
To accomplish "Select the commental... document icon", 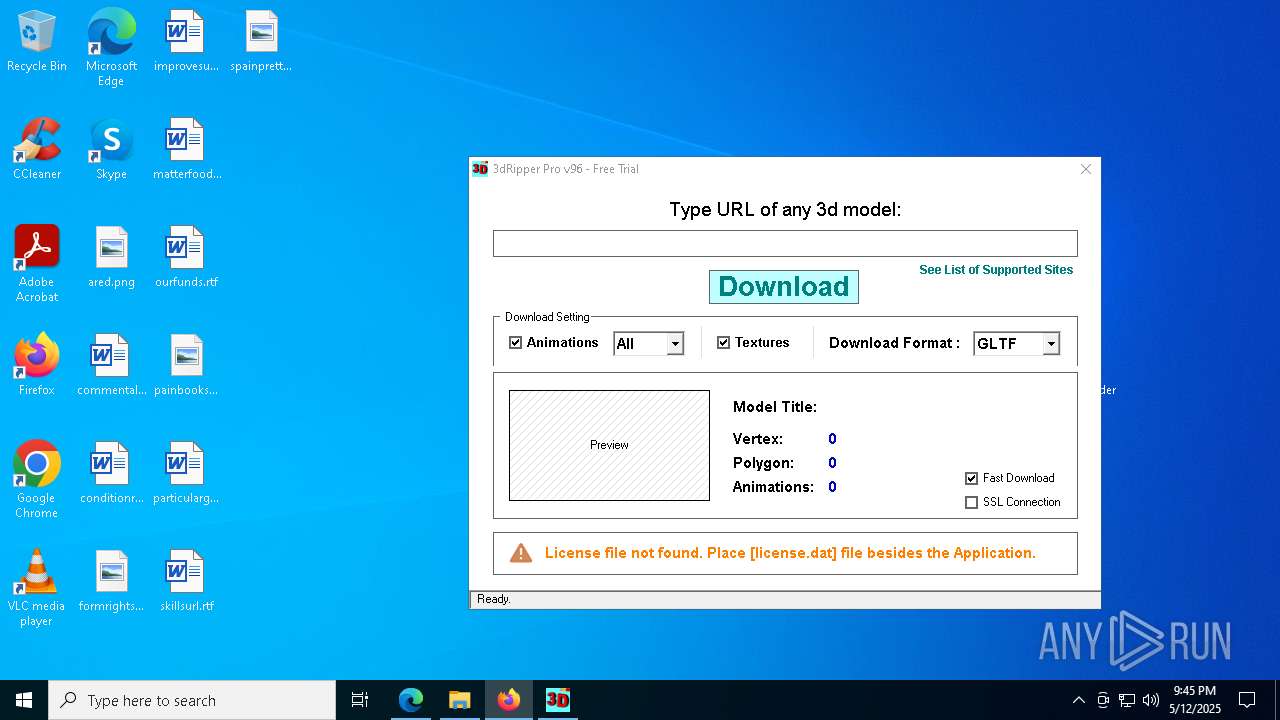I will (x=111, y=366).
